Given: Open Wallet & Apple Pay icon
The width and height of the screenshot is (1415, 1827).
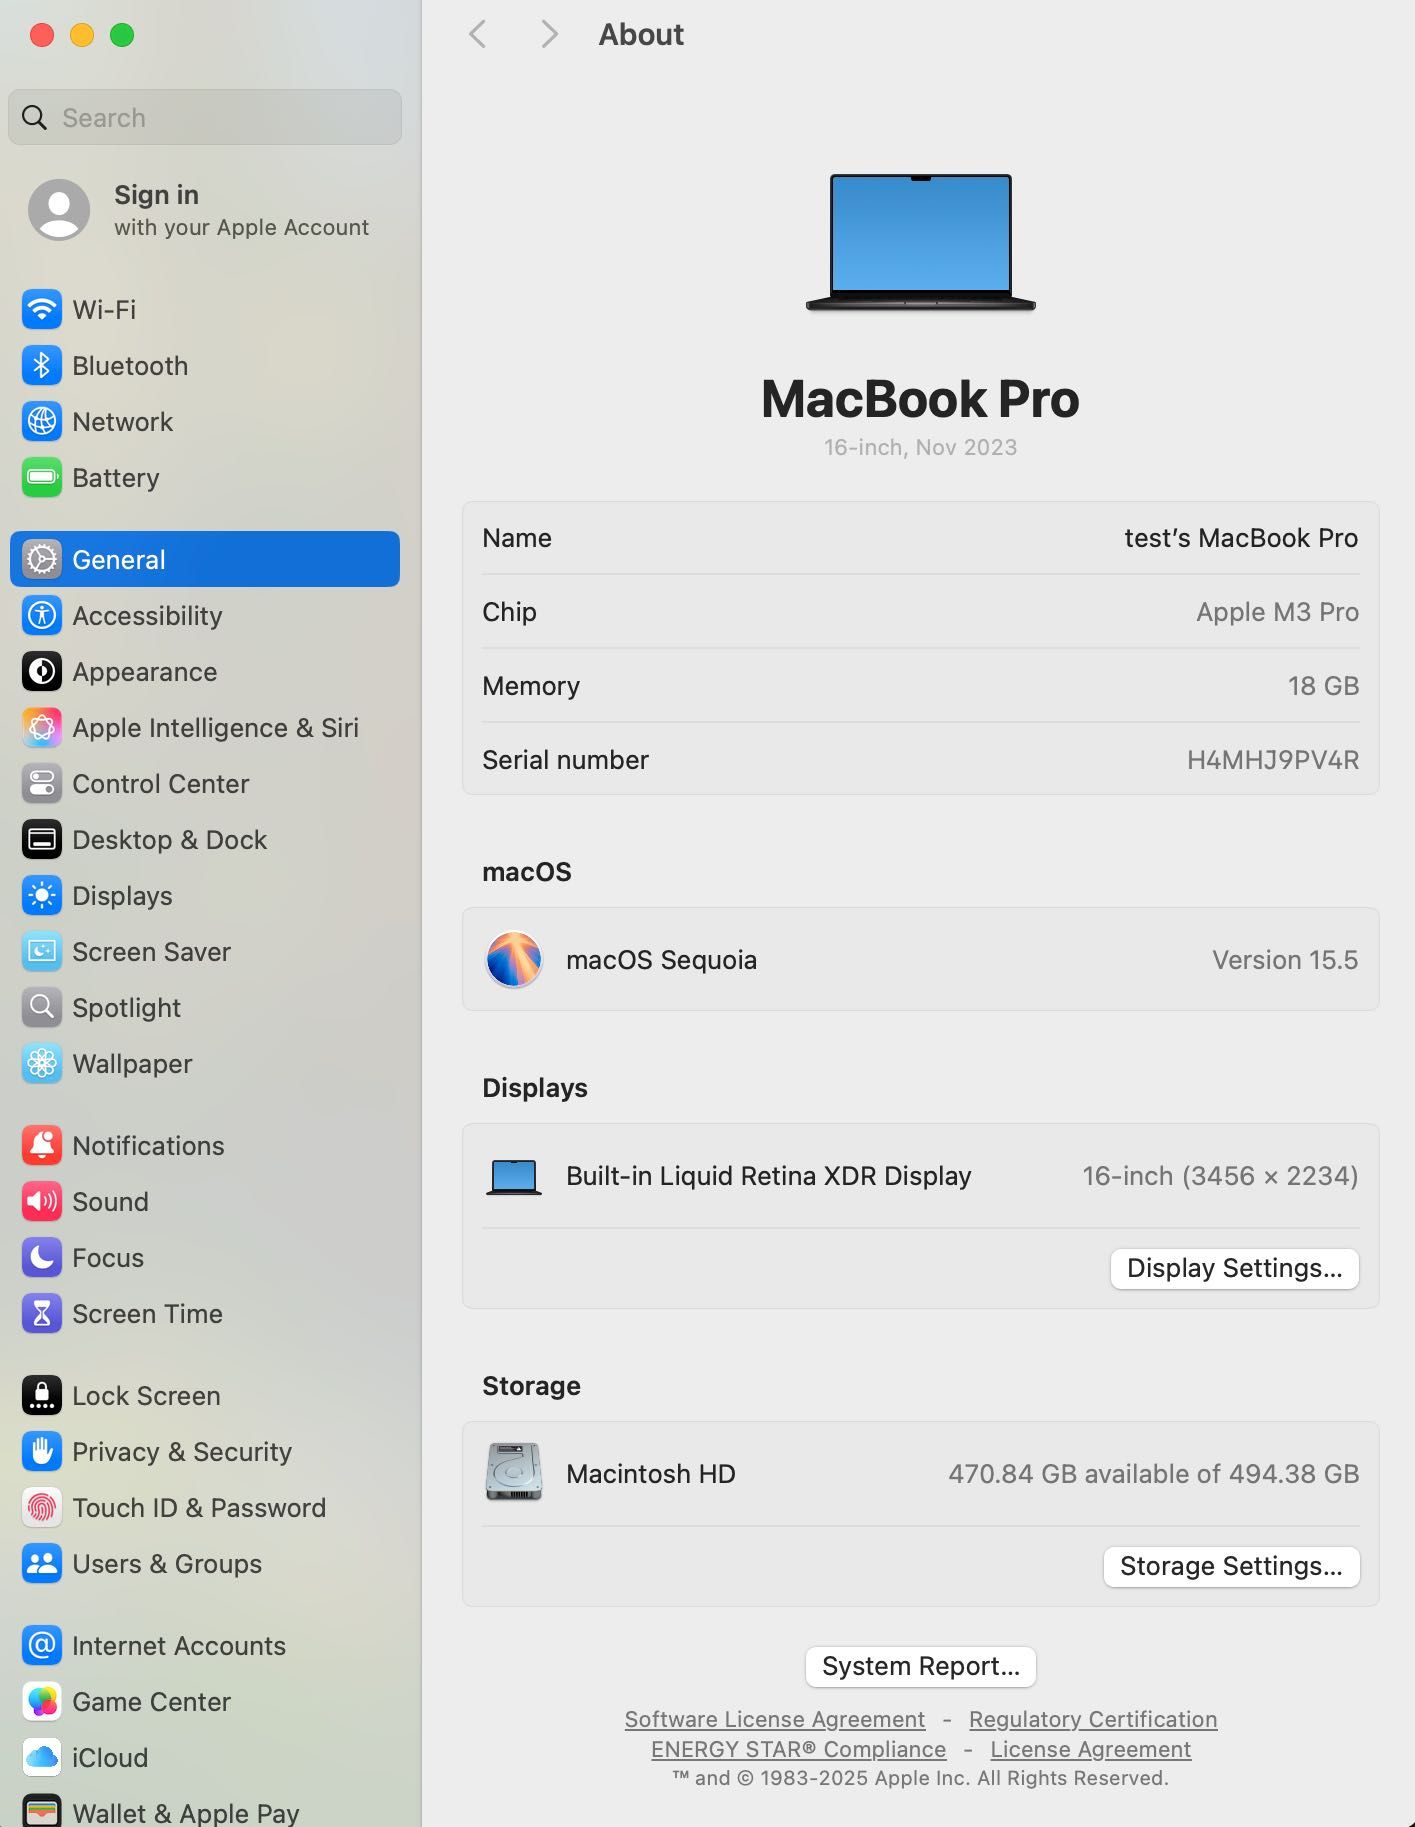Looking at the screenshot, I should click(x=42, y=1811).
